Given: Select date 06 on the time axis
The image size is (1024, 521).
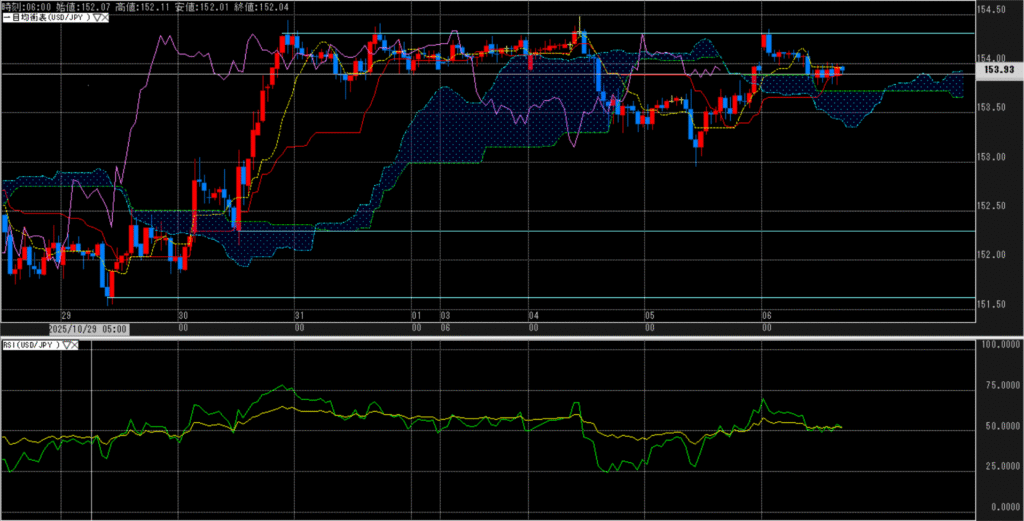Looking at the screenshot, I should point(765,314).
